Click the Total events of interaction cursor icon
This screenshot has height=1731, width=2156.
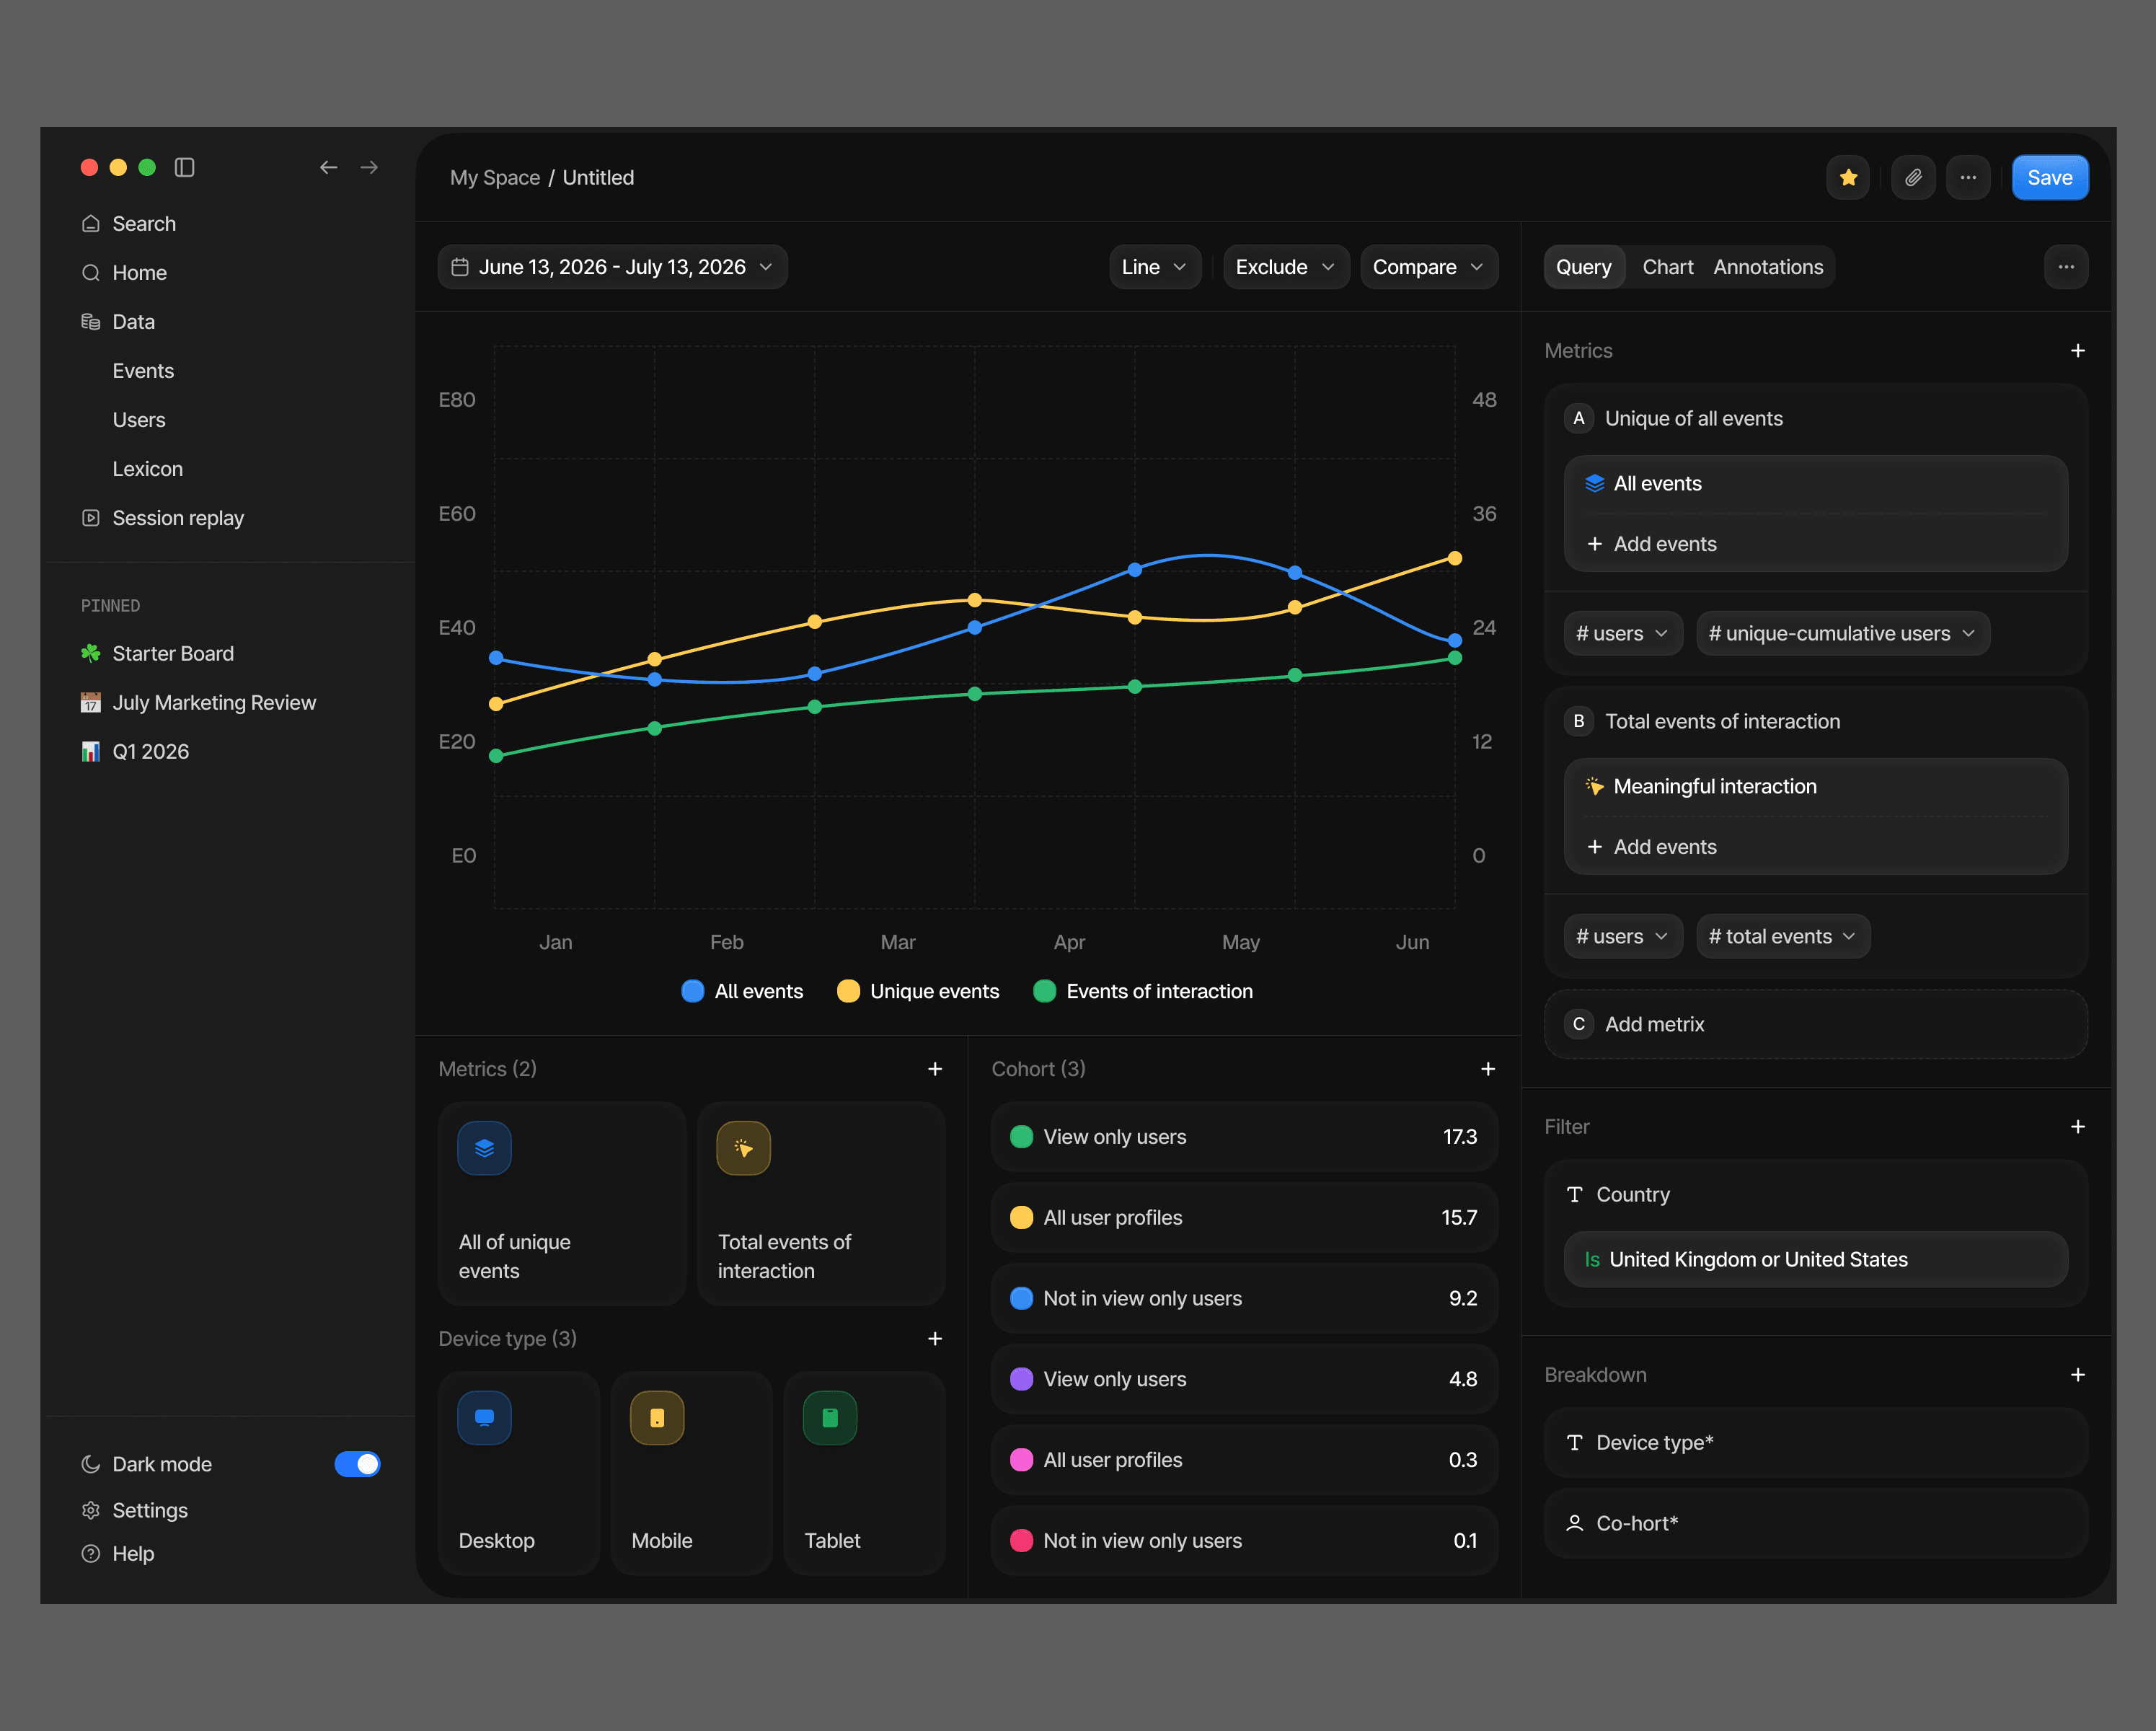(743, 1148)
